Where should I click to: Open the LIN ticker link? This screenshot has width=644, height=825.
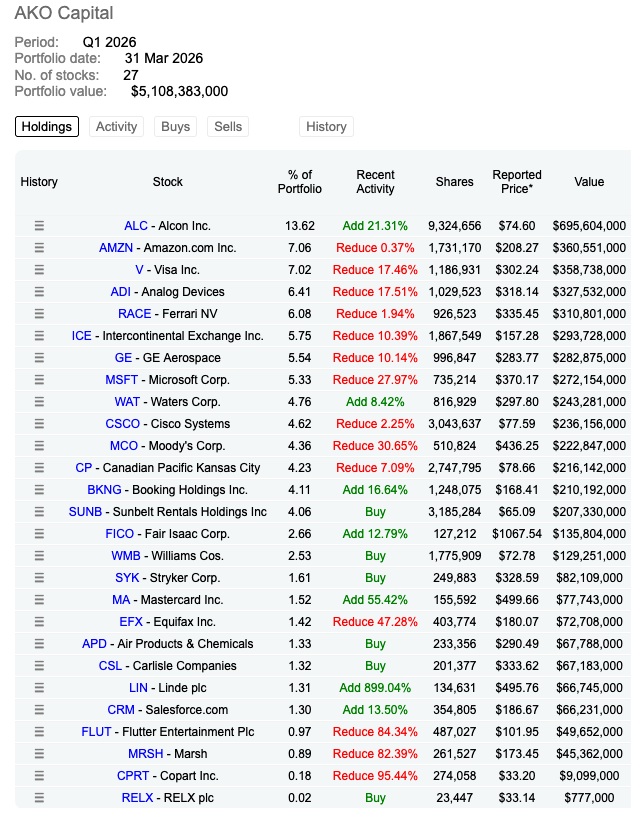point(138,688)
